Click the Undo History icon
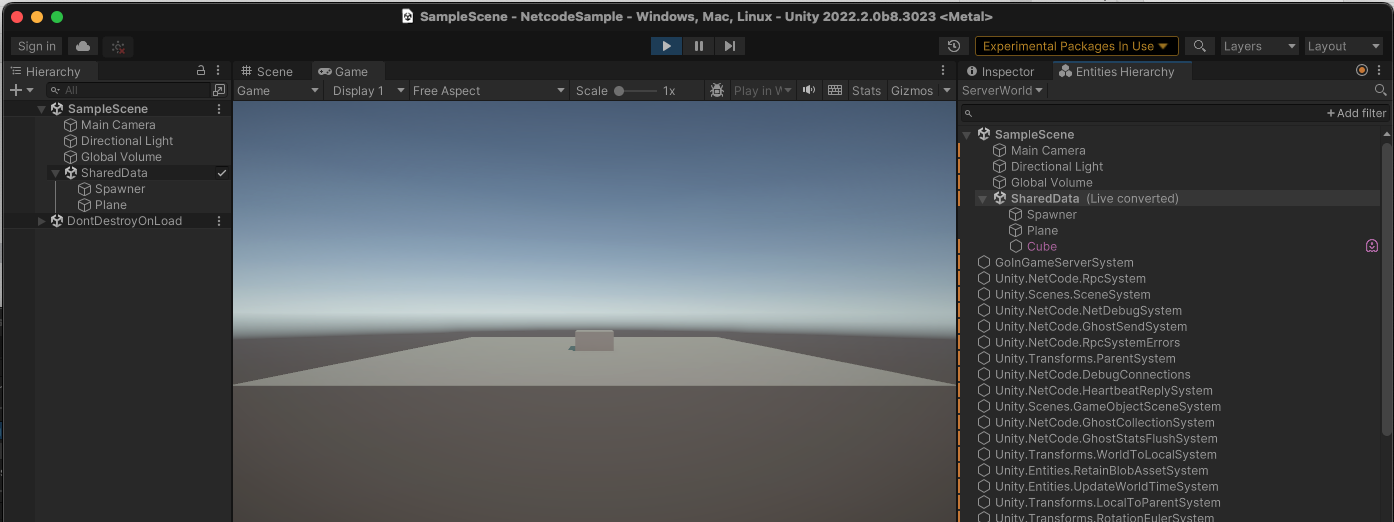This screenshot has width=1394, height=522. click(x=954, y=46)
